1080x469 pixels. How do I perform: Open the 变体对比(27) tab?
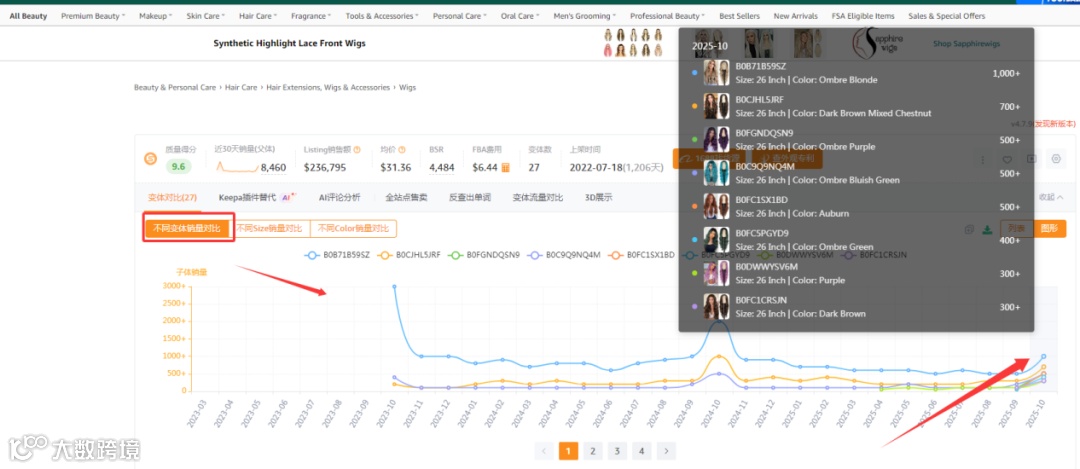click(x=172, y=197)
